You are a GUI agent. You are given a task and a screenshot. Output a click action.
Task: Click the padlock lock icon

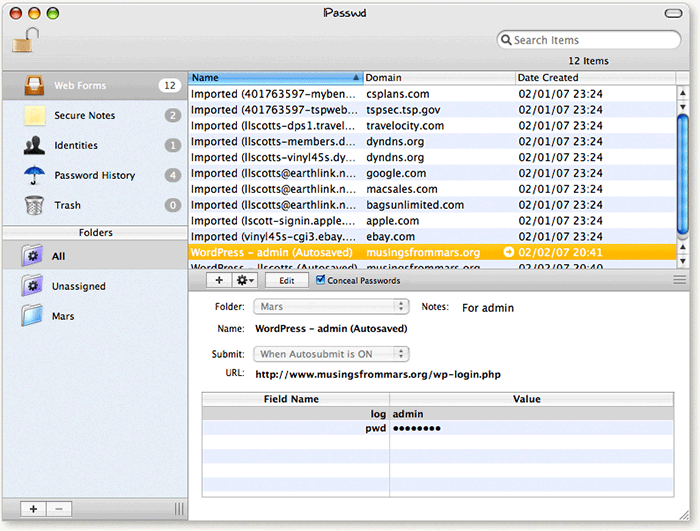[25, 40]
